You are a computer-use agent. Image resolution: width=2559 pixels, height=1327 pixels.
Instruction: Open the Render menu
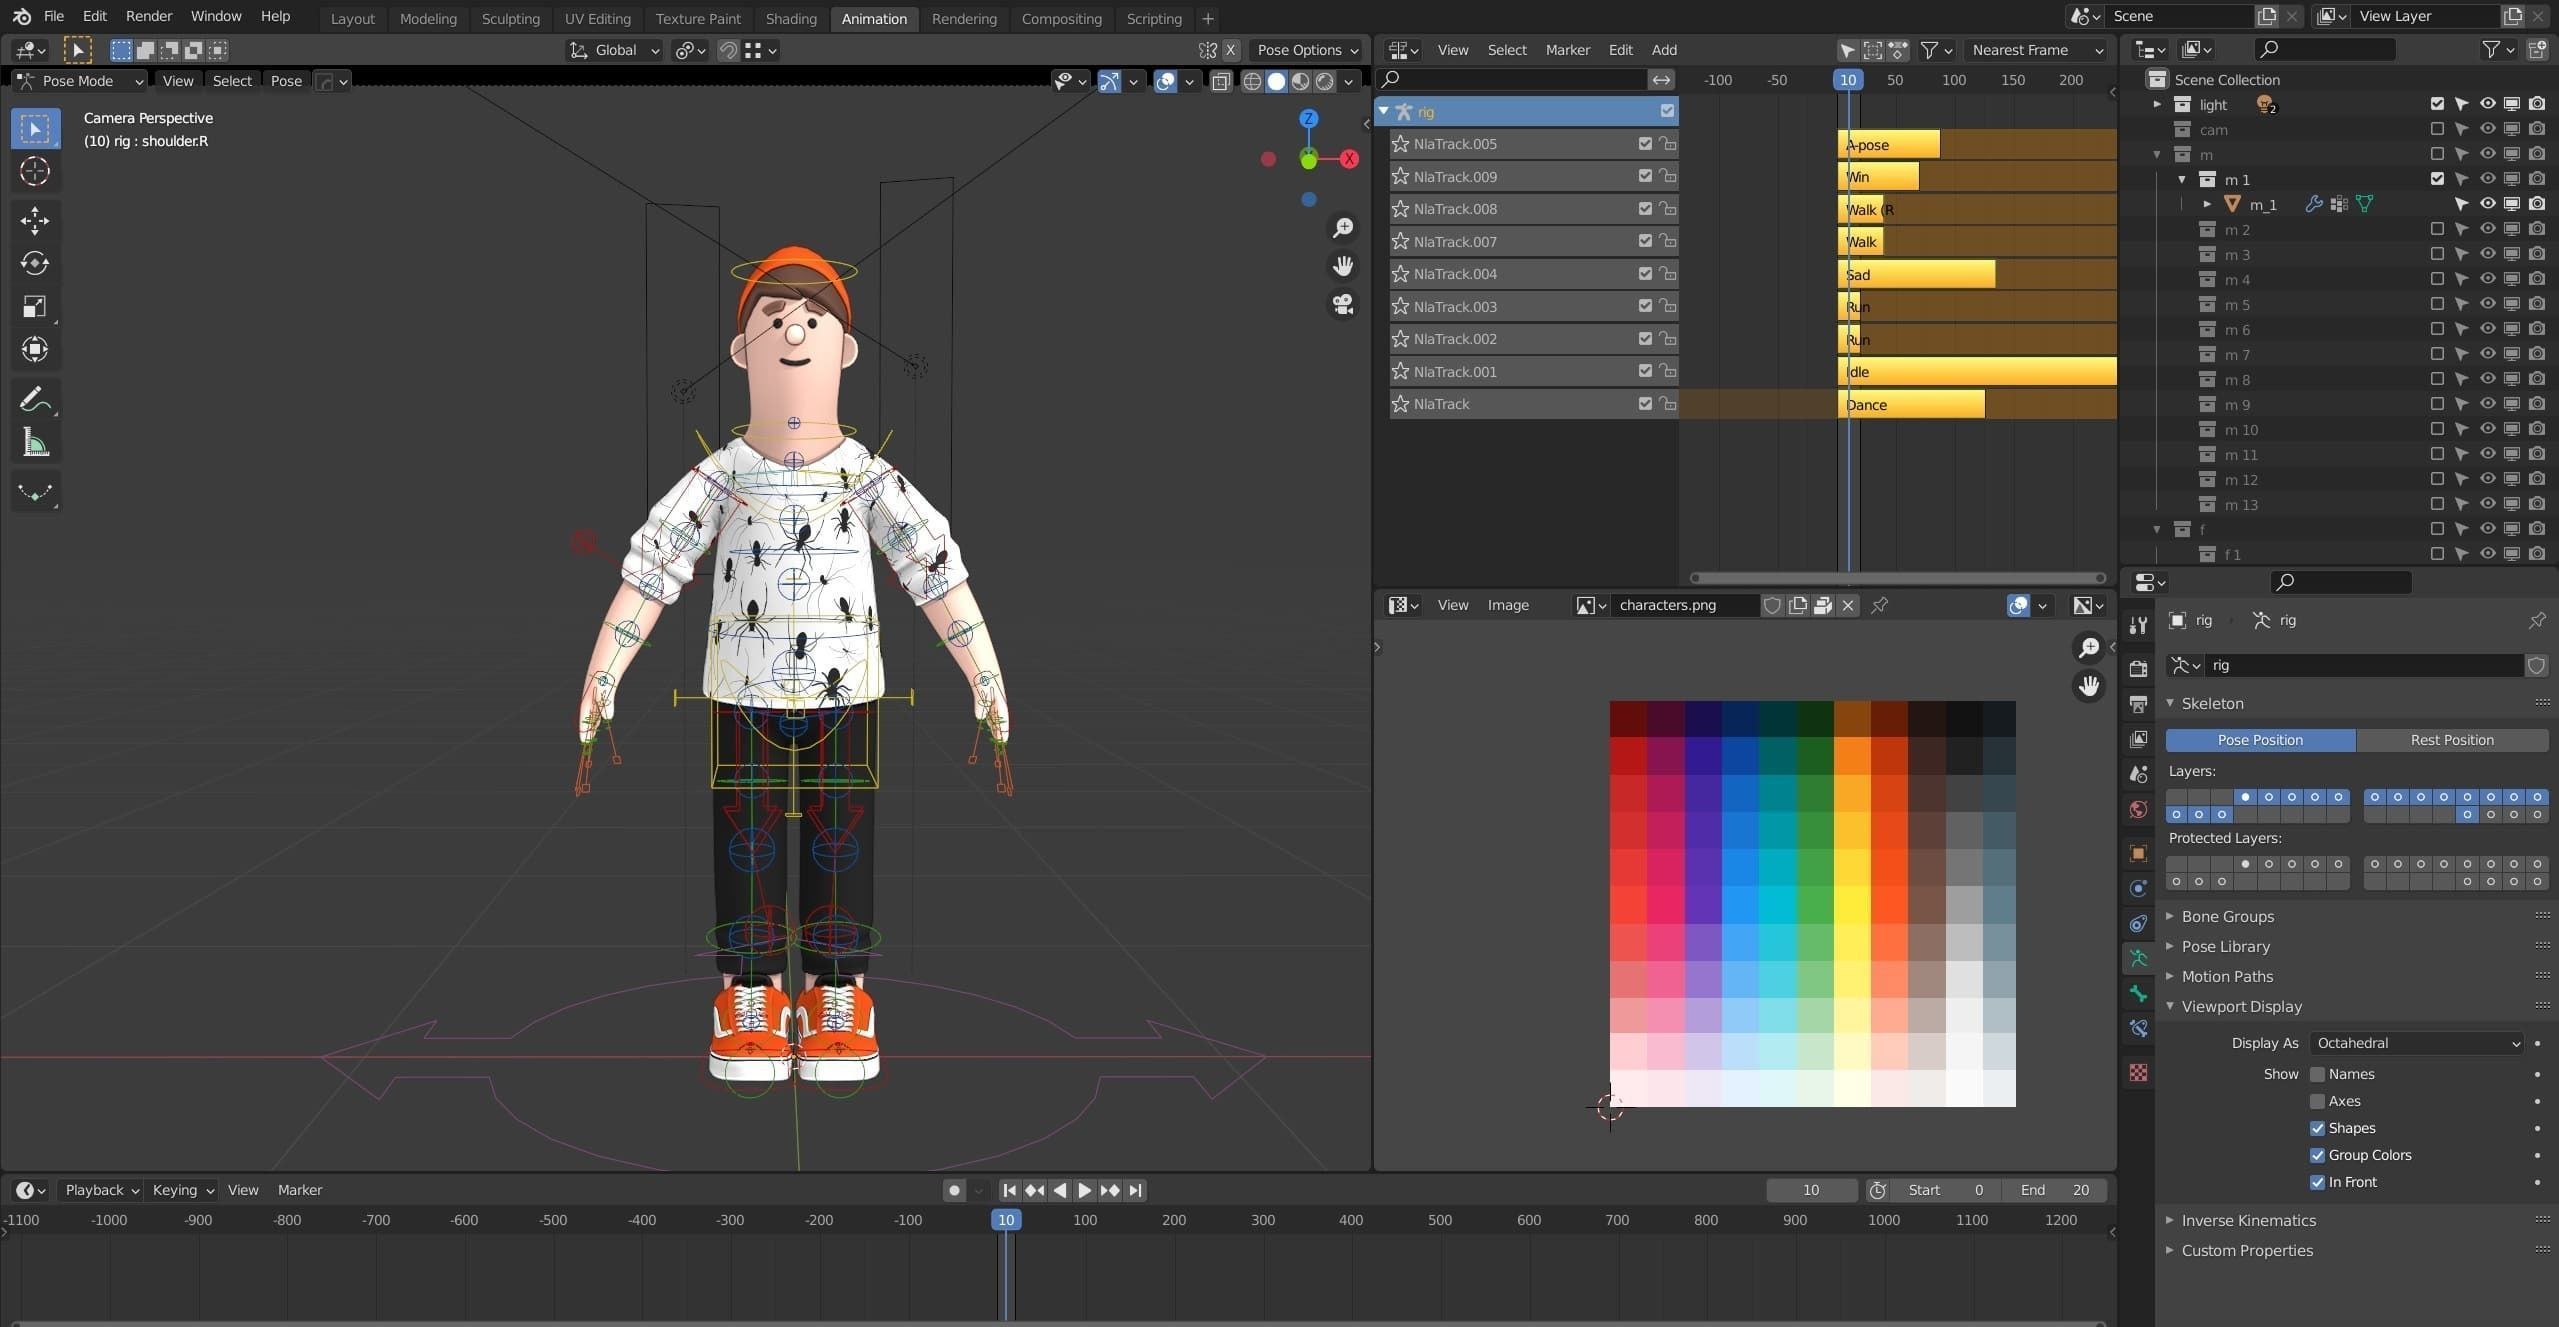pyautogui.click(x=149, y=16)
